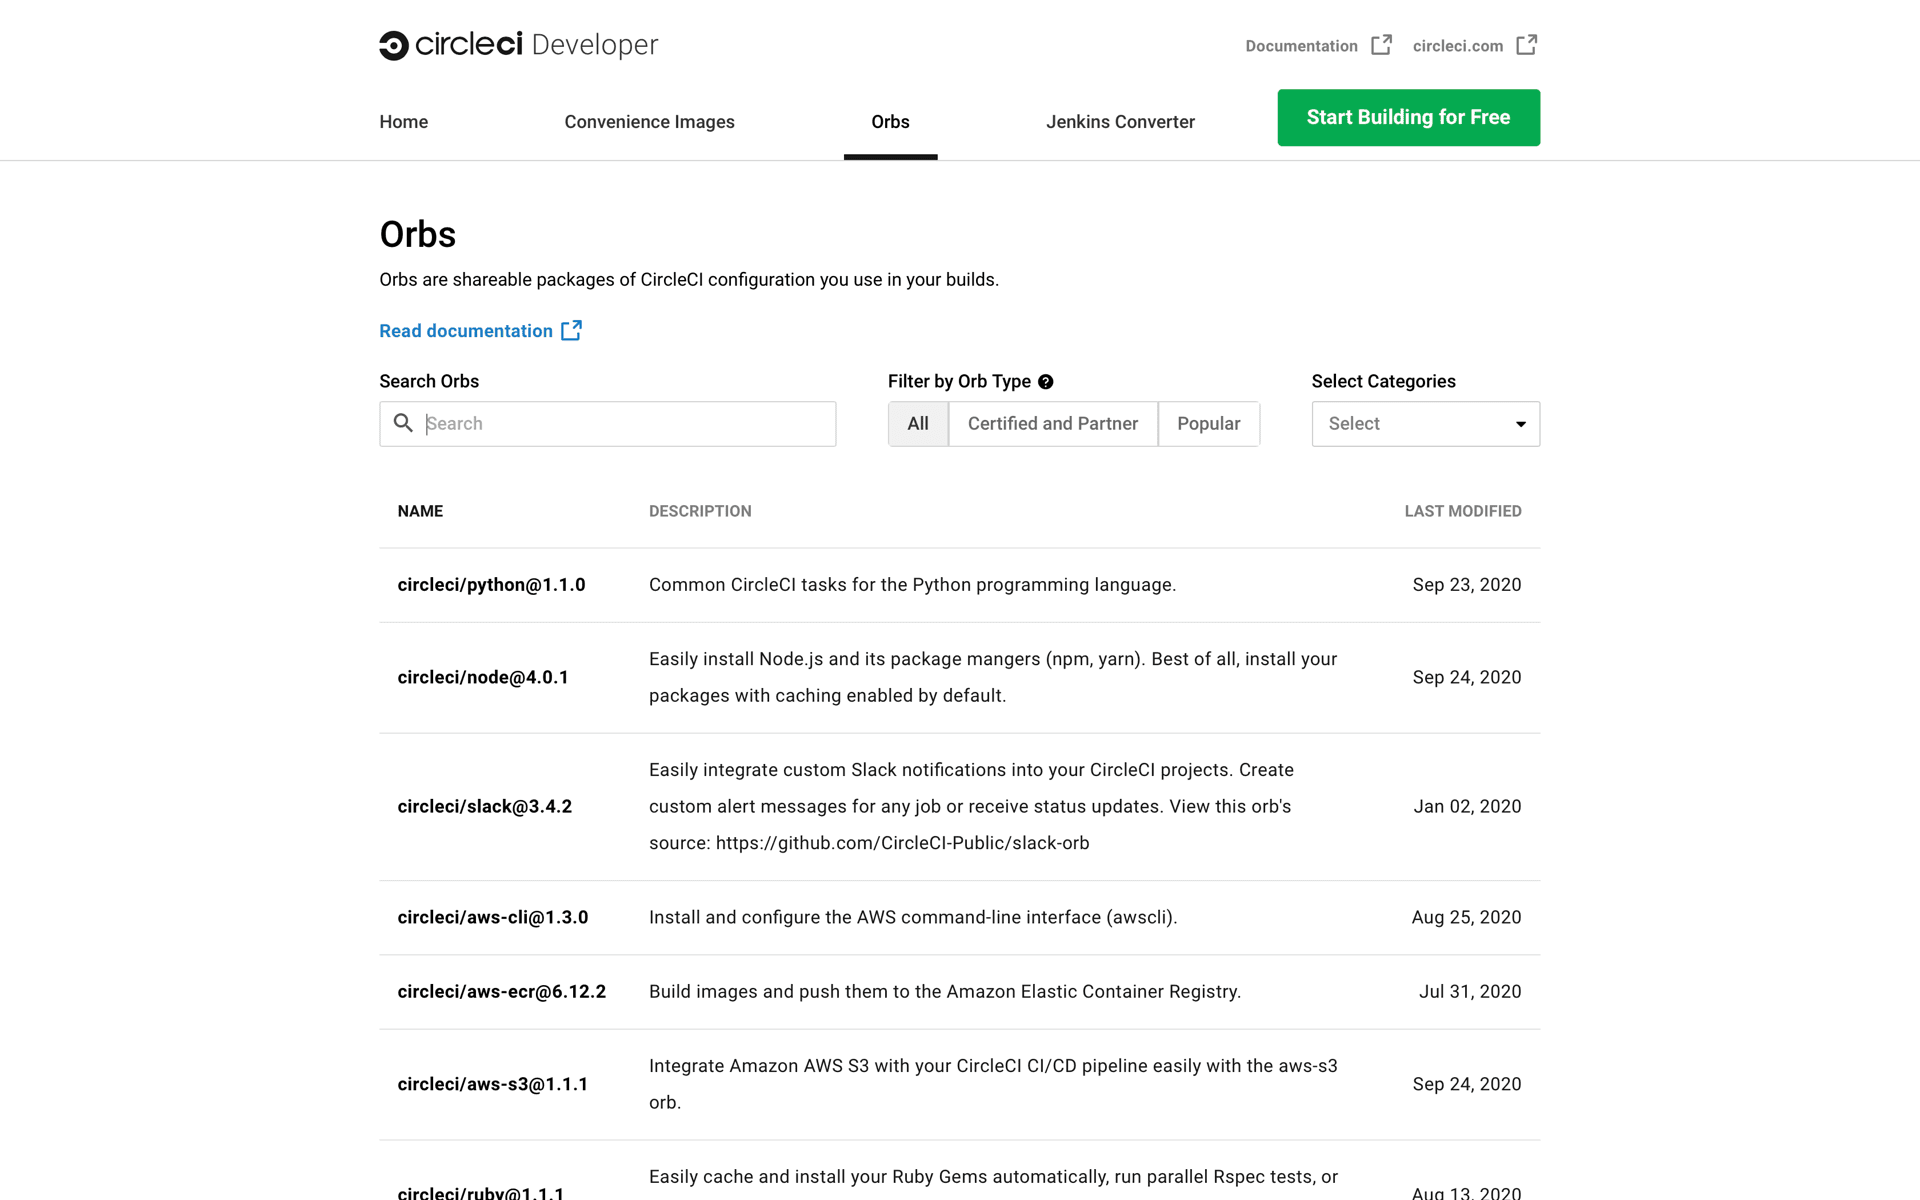Click Start Building for Free button

pos(1408,117)
